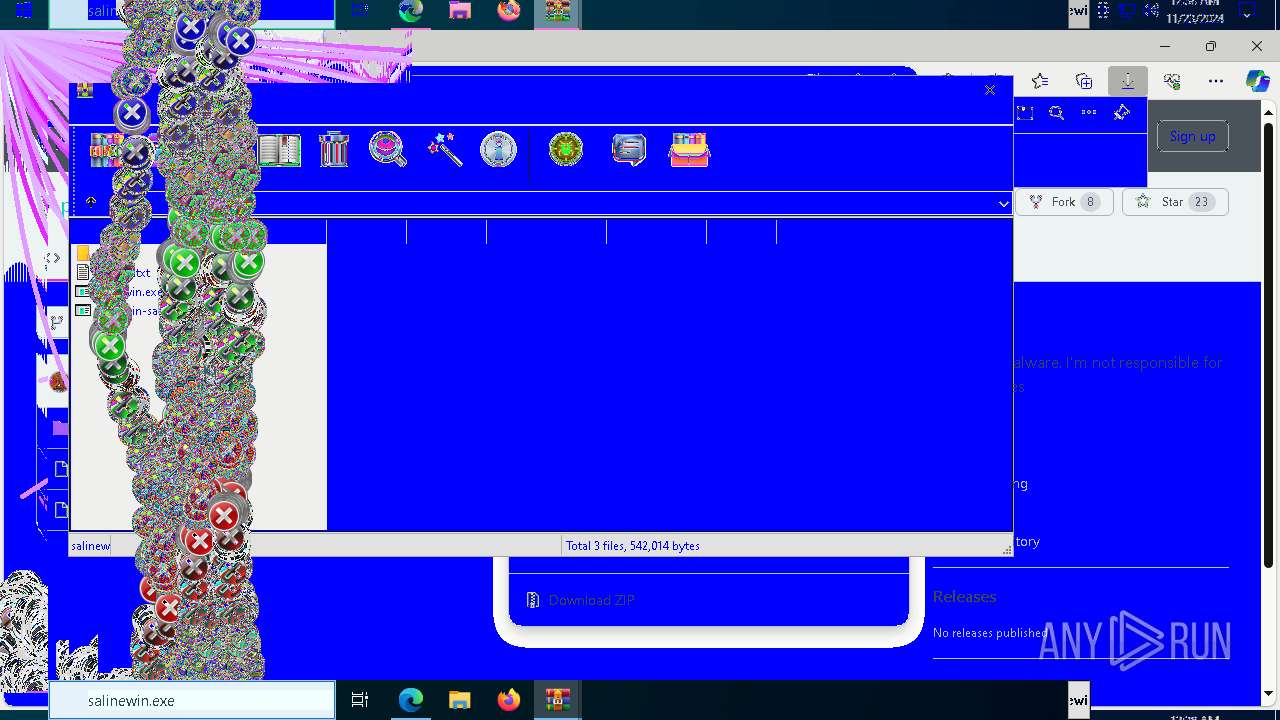Click the bottom taskbar search field salinewin.exe

[x=192, y=701]
